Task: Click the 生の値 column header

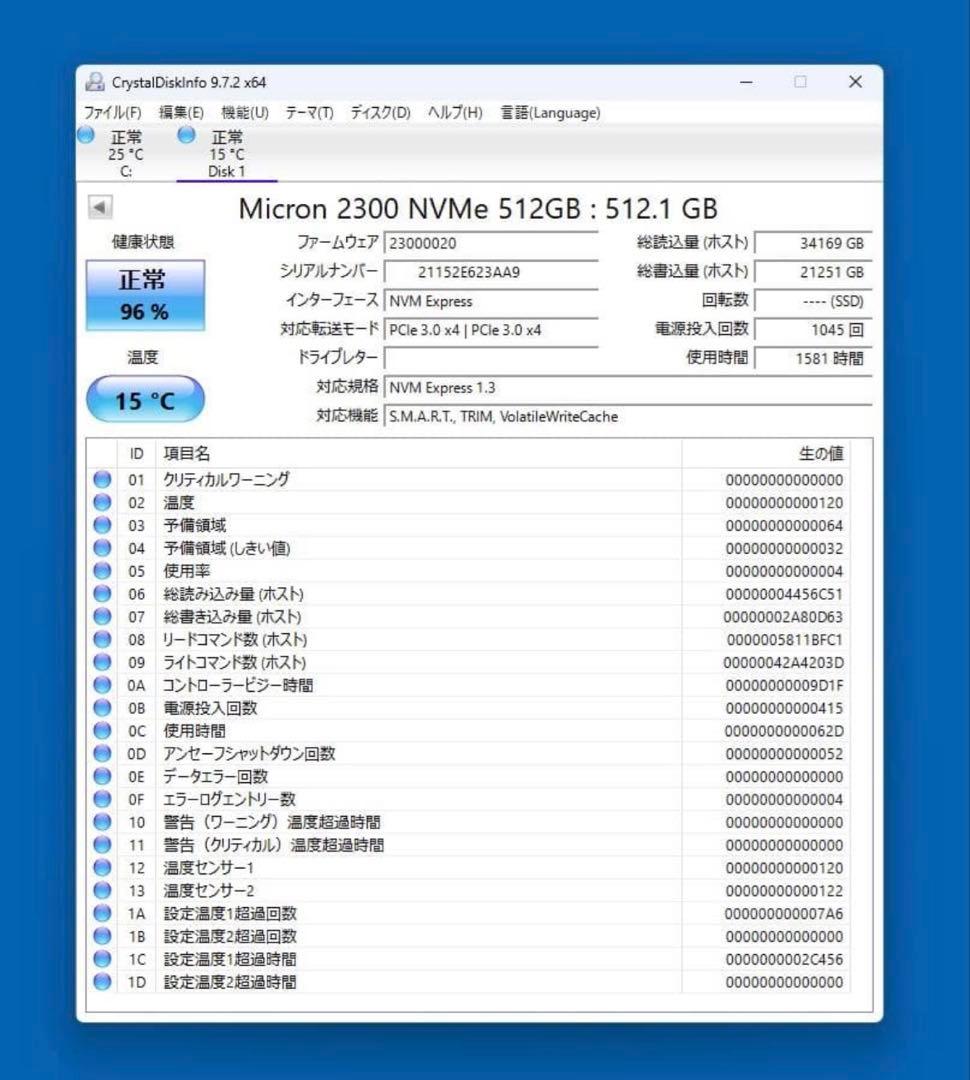Action: (766, 453)
